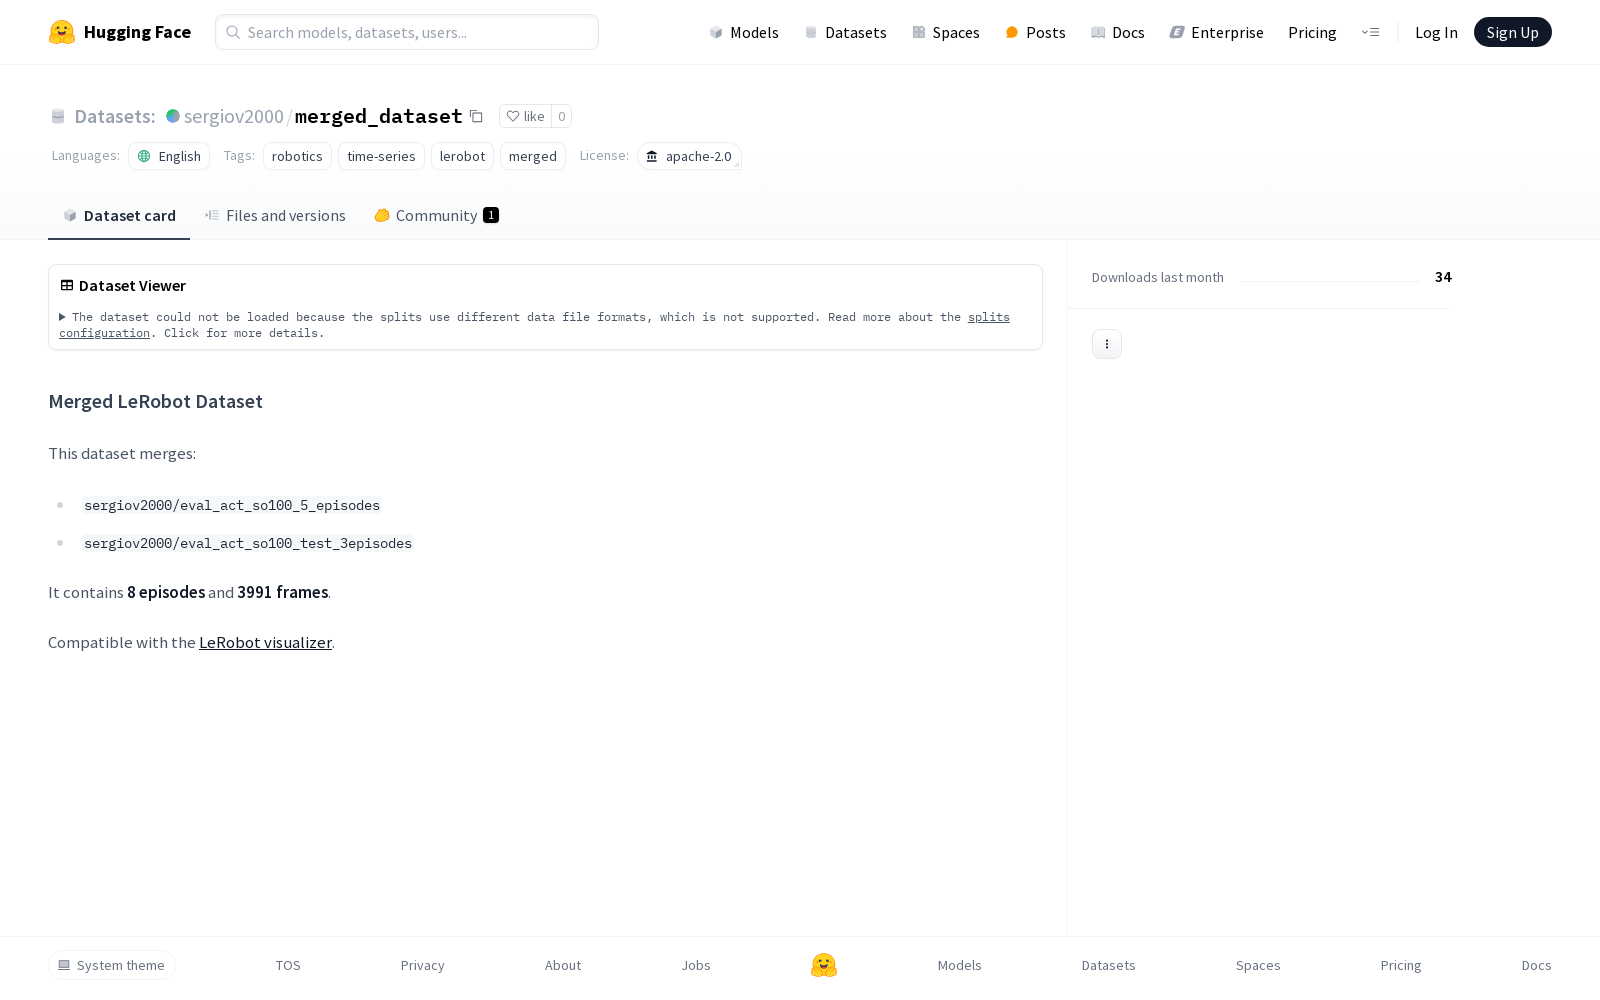Open TOS in the footer
The image size is (1600, 1000).
coord(288,965)
